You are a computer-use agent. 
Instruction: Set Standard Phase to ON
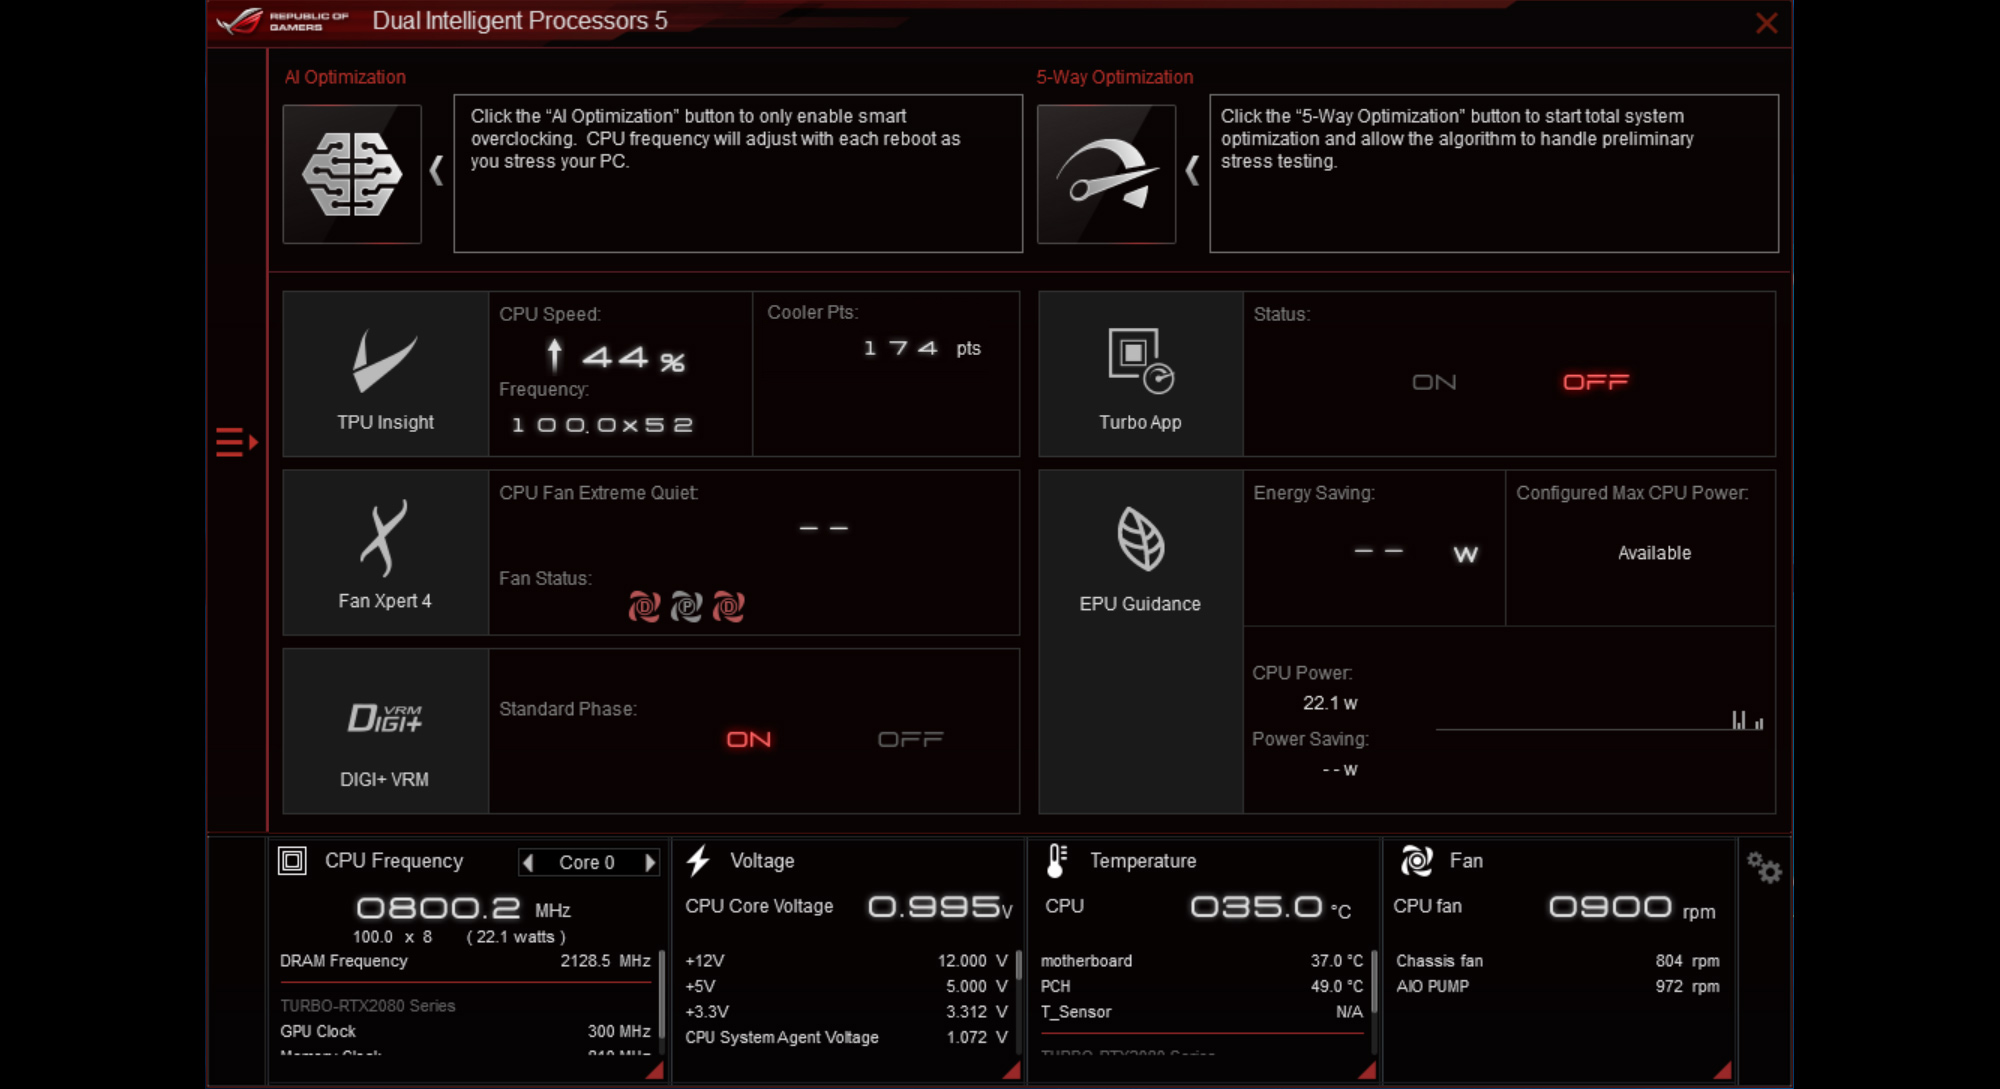point(749,739)
